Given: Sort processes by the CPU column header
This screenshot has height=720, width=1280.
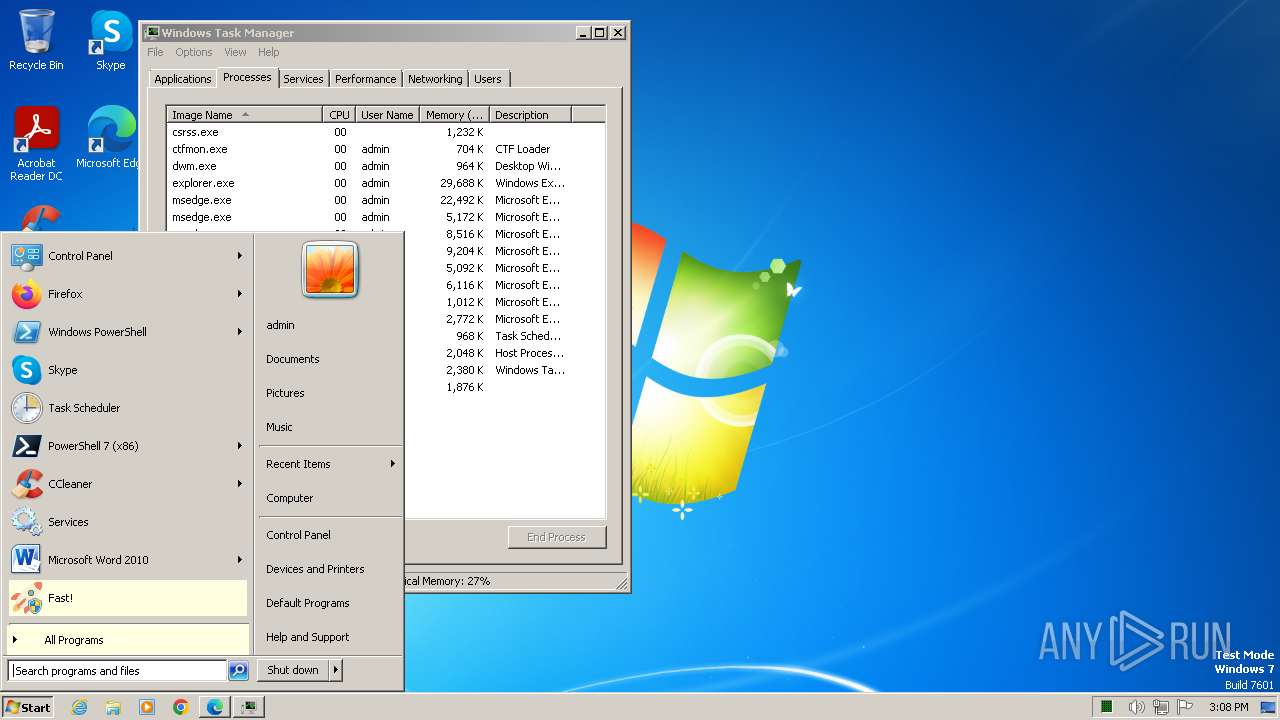Looking at the screenshot, I should [x=339, y=115].
